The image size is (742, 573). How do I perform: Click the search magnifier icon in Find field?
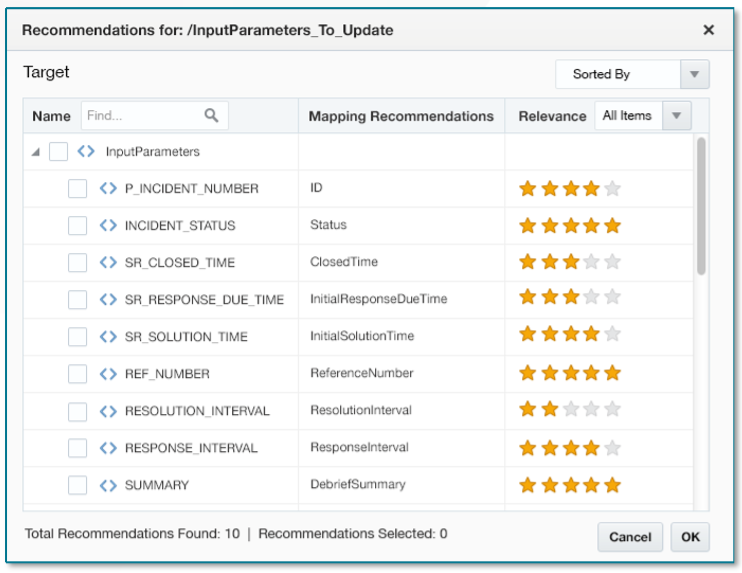pos(211,116)
